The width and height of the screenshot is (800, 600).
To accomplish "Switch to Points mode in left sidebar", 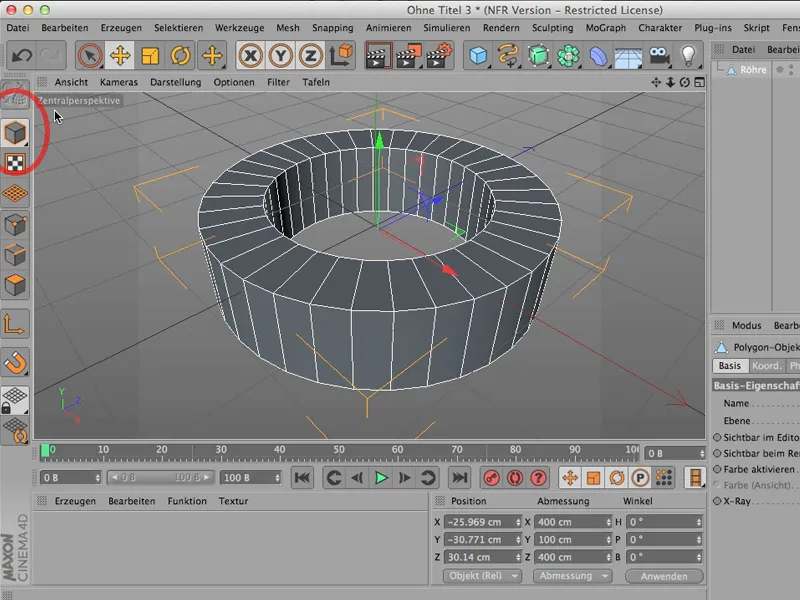I will [x=16, y=223].
